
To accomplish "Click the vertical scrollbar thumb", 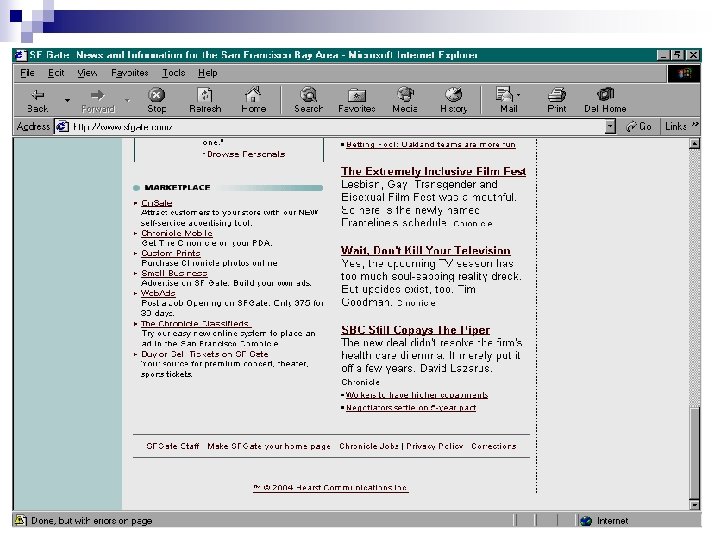I will 695,453.
